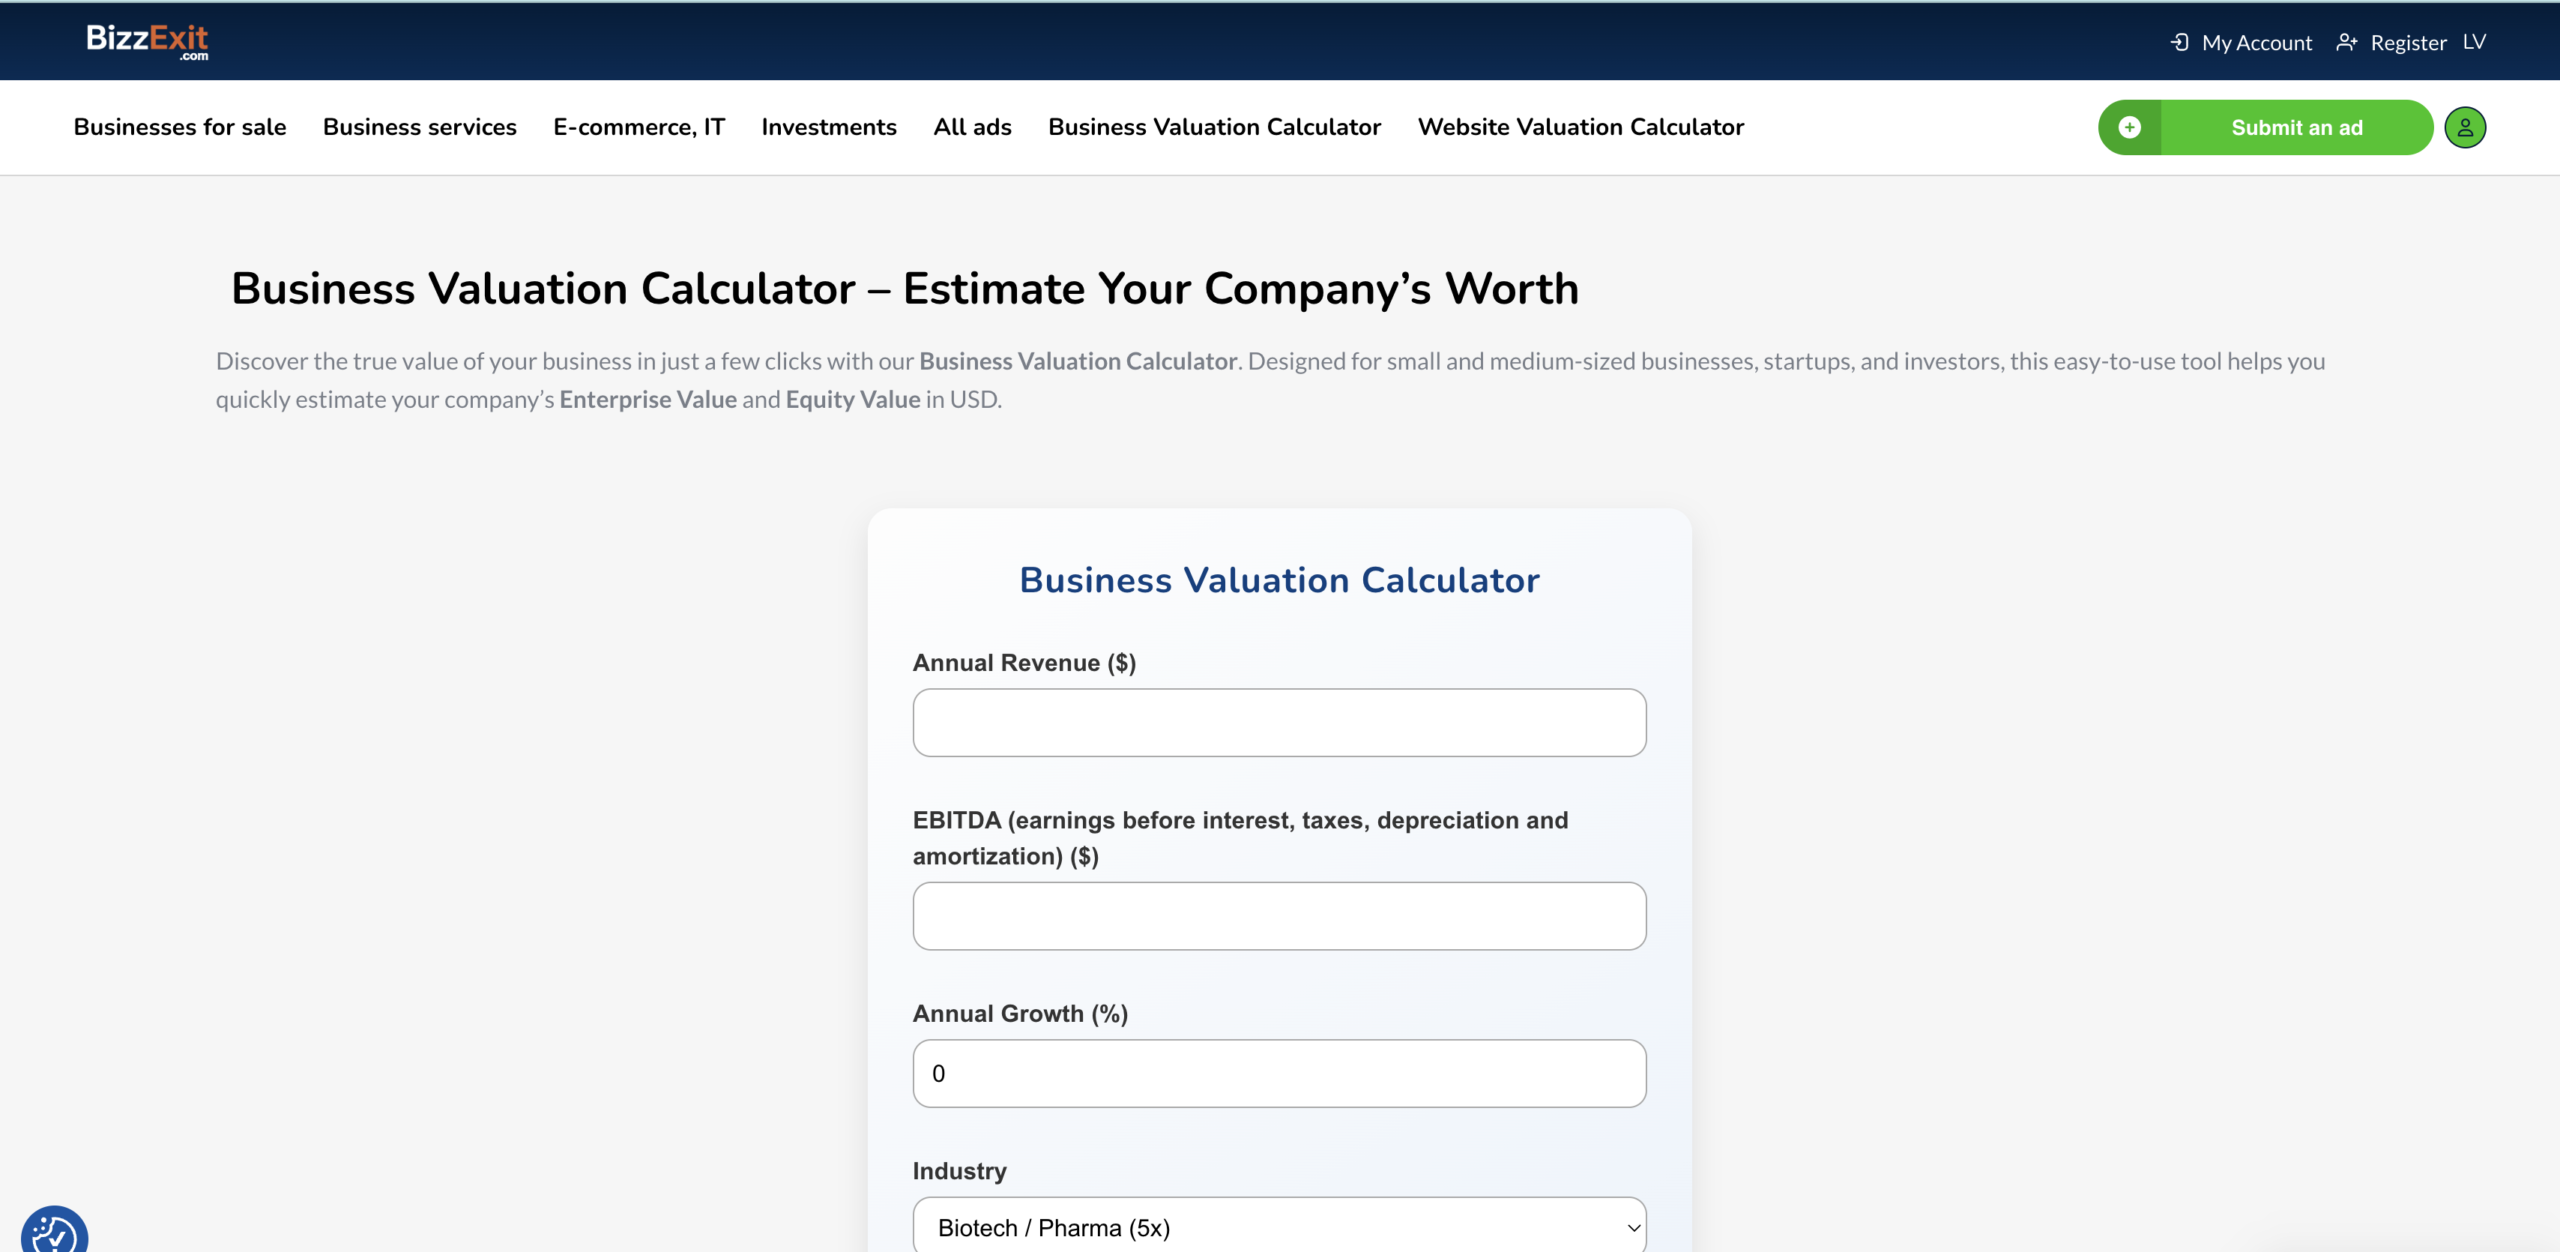Expand the Industry dropdown chevron
Viewport: 2560px width, 1252px height.
(x=1633, y=1227)
